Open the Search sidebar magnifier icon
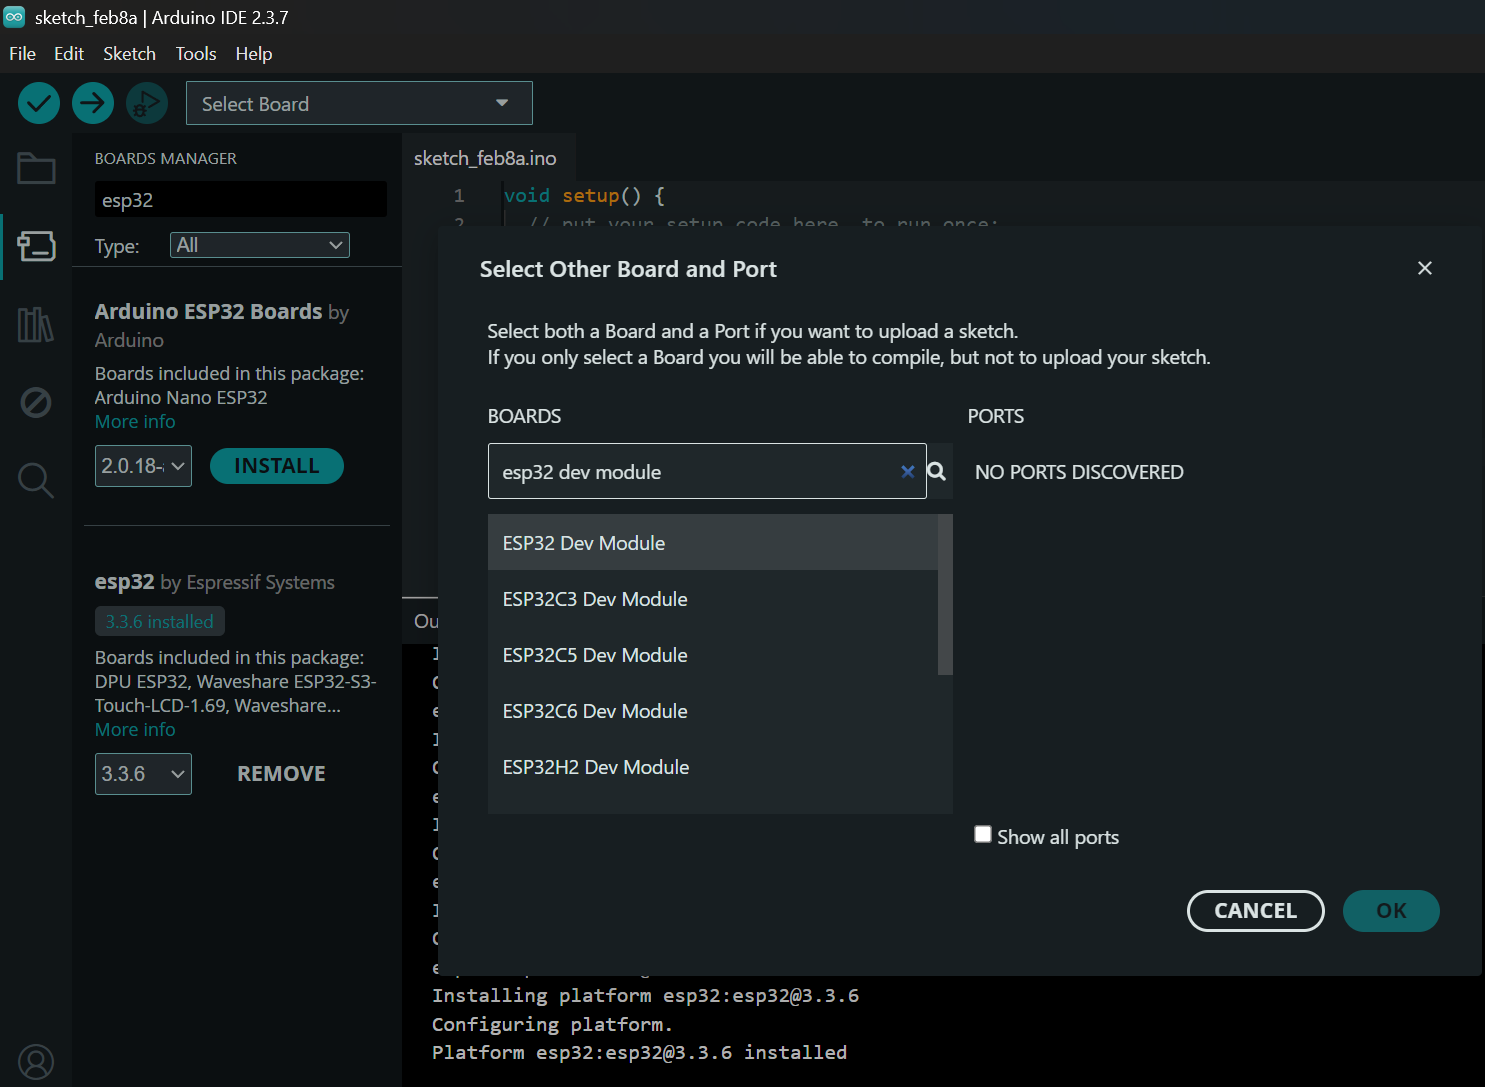This screenshot has width=1485, height=1087. pyautogui.click(x=36, y=480)
